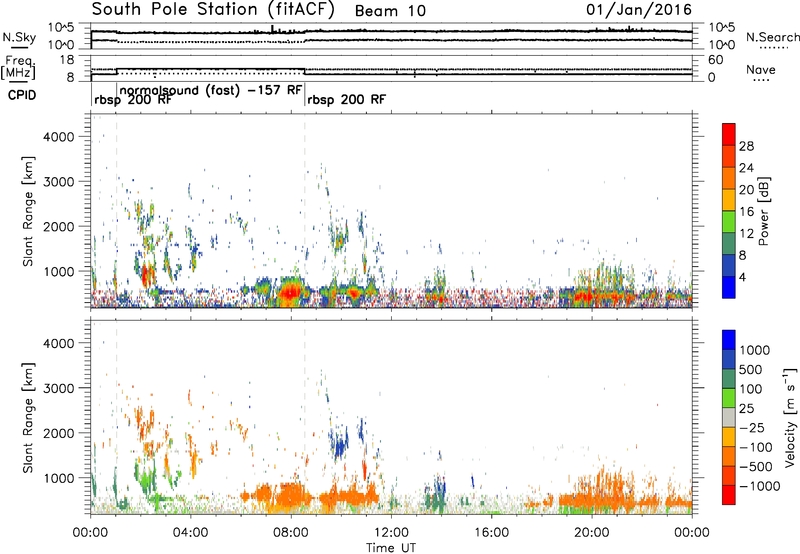Viewport: 800px width, 554px height.
Task: Click the '28' power colorbar value
Action: [746, 146]
